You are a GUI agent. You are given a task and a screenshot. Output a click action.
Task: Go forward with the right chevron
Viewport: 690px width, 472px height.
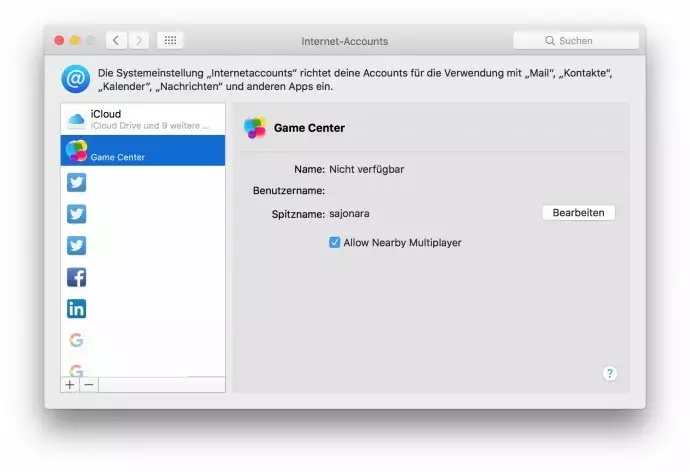139,41
